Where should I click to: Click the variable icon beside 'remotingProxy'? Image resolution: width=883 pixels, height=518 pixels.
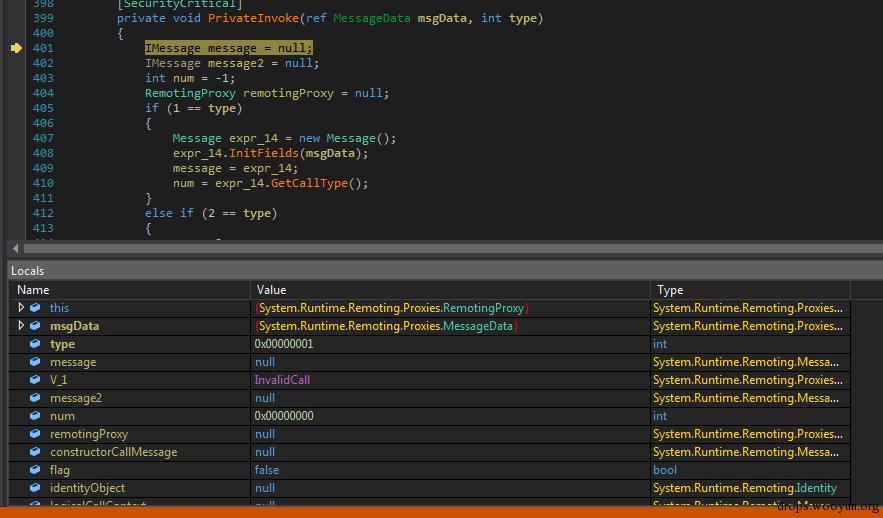35,434
